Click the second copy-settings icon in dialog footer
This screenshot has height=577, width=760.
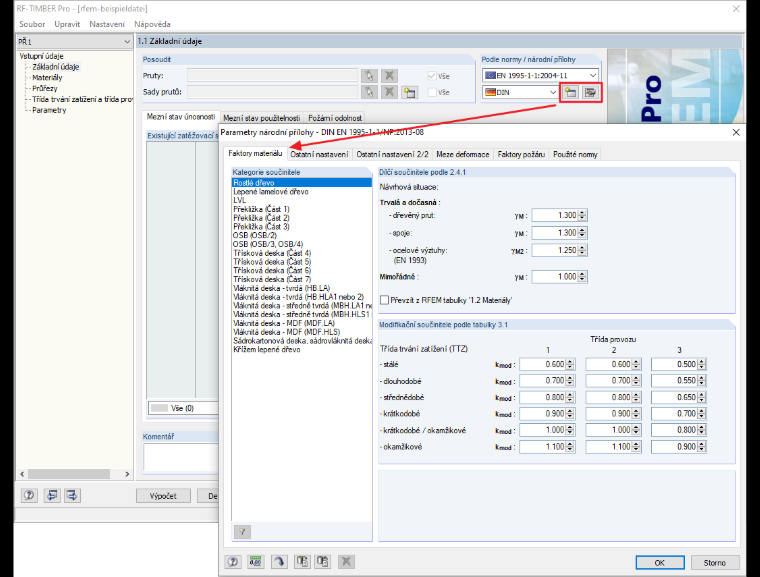click(x=322, y=561)
